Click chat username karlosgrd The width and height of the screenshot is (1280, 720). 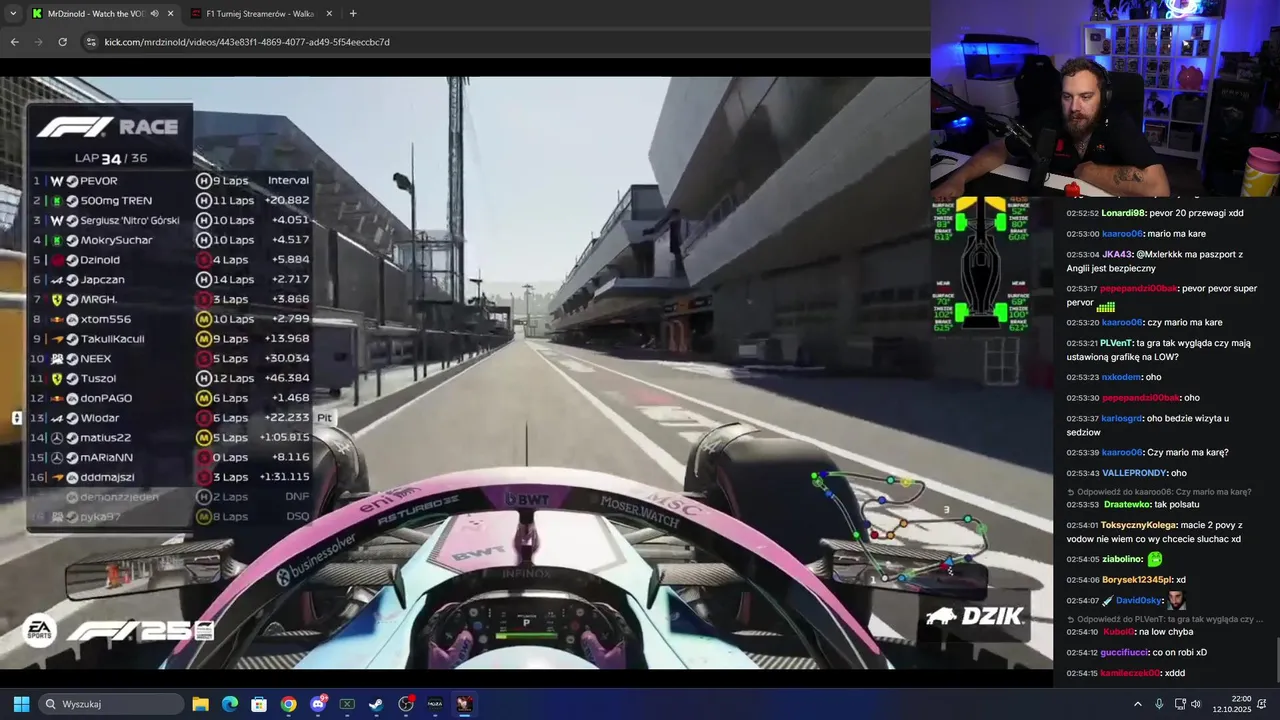pos(1124,418)
